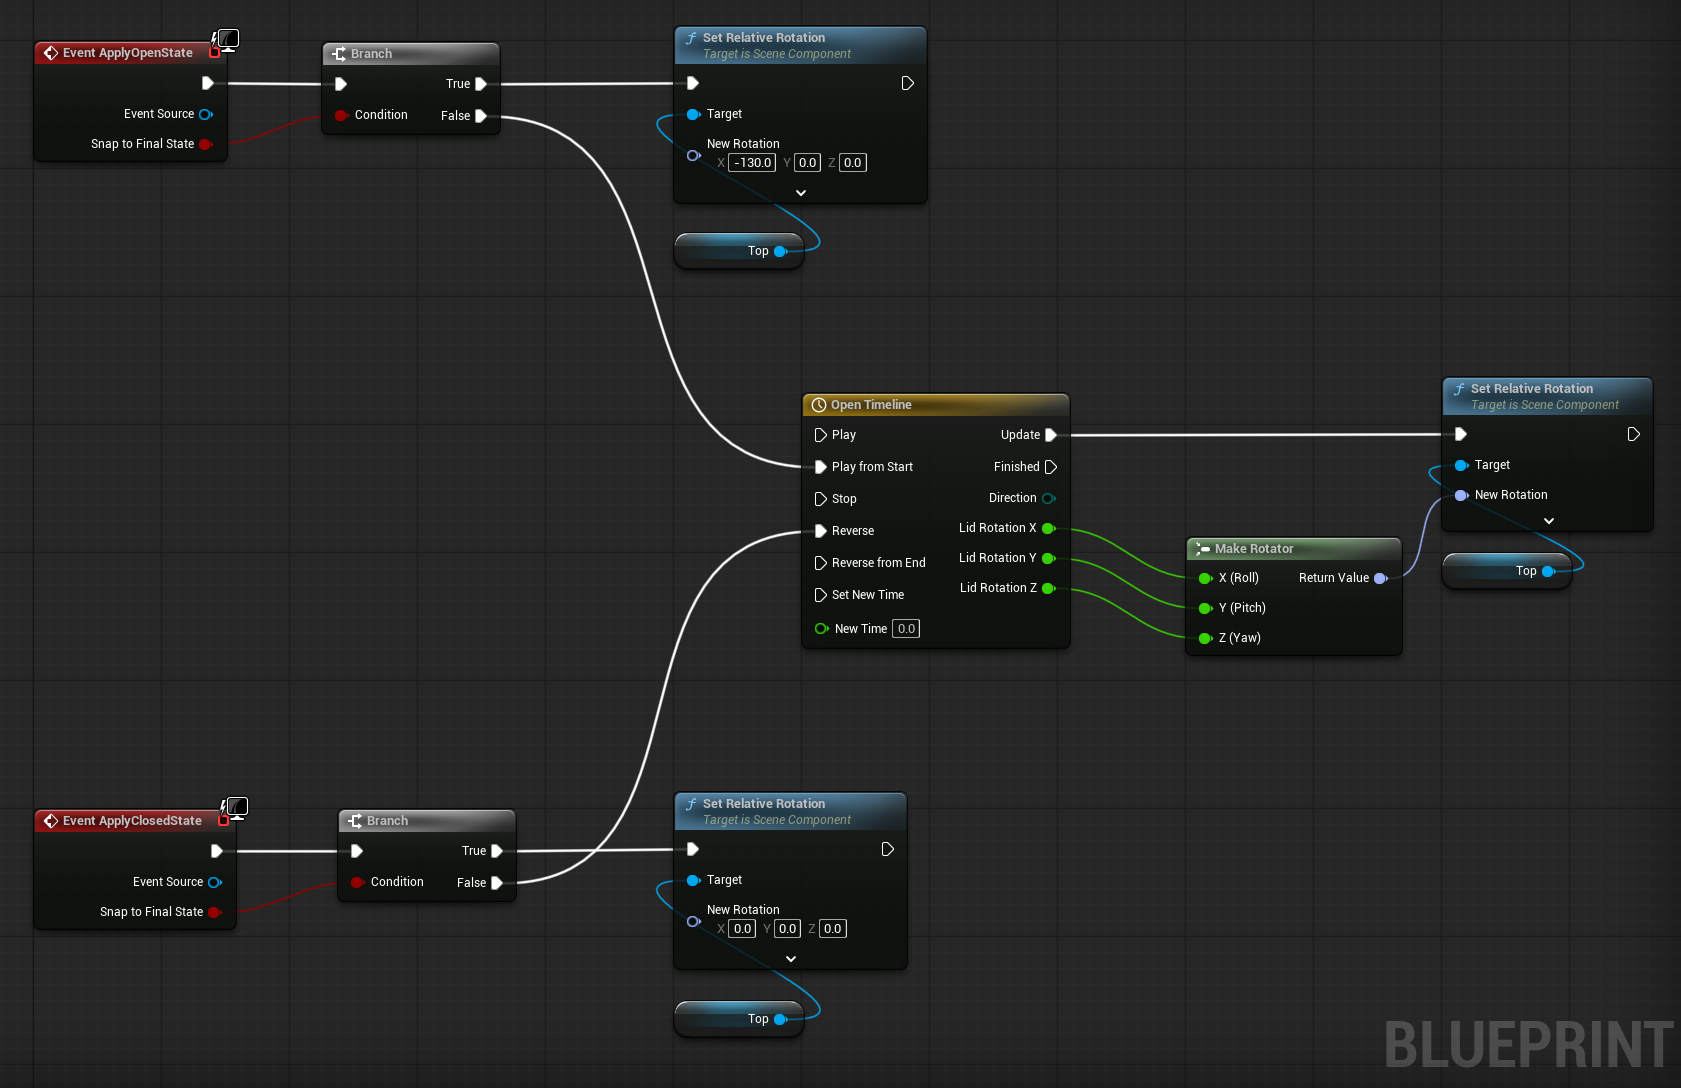Click the comment bubble icon above Event ApplyOpenState
The width and height of the screenshot is (1681, 1088).
coord(226,39)
